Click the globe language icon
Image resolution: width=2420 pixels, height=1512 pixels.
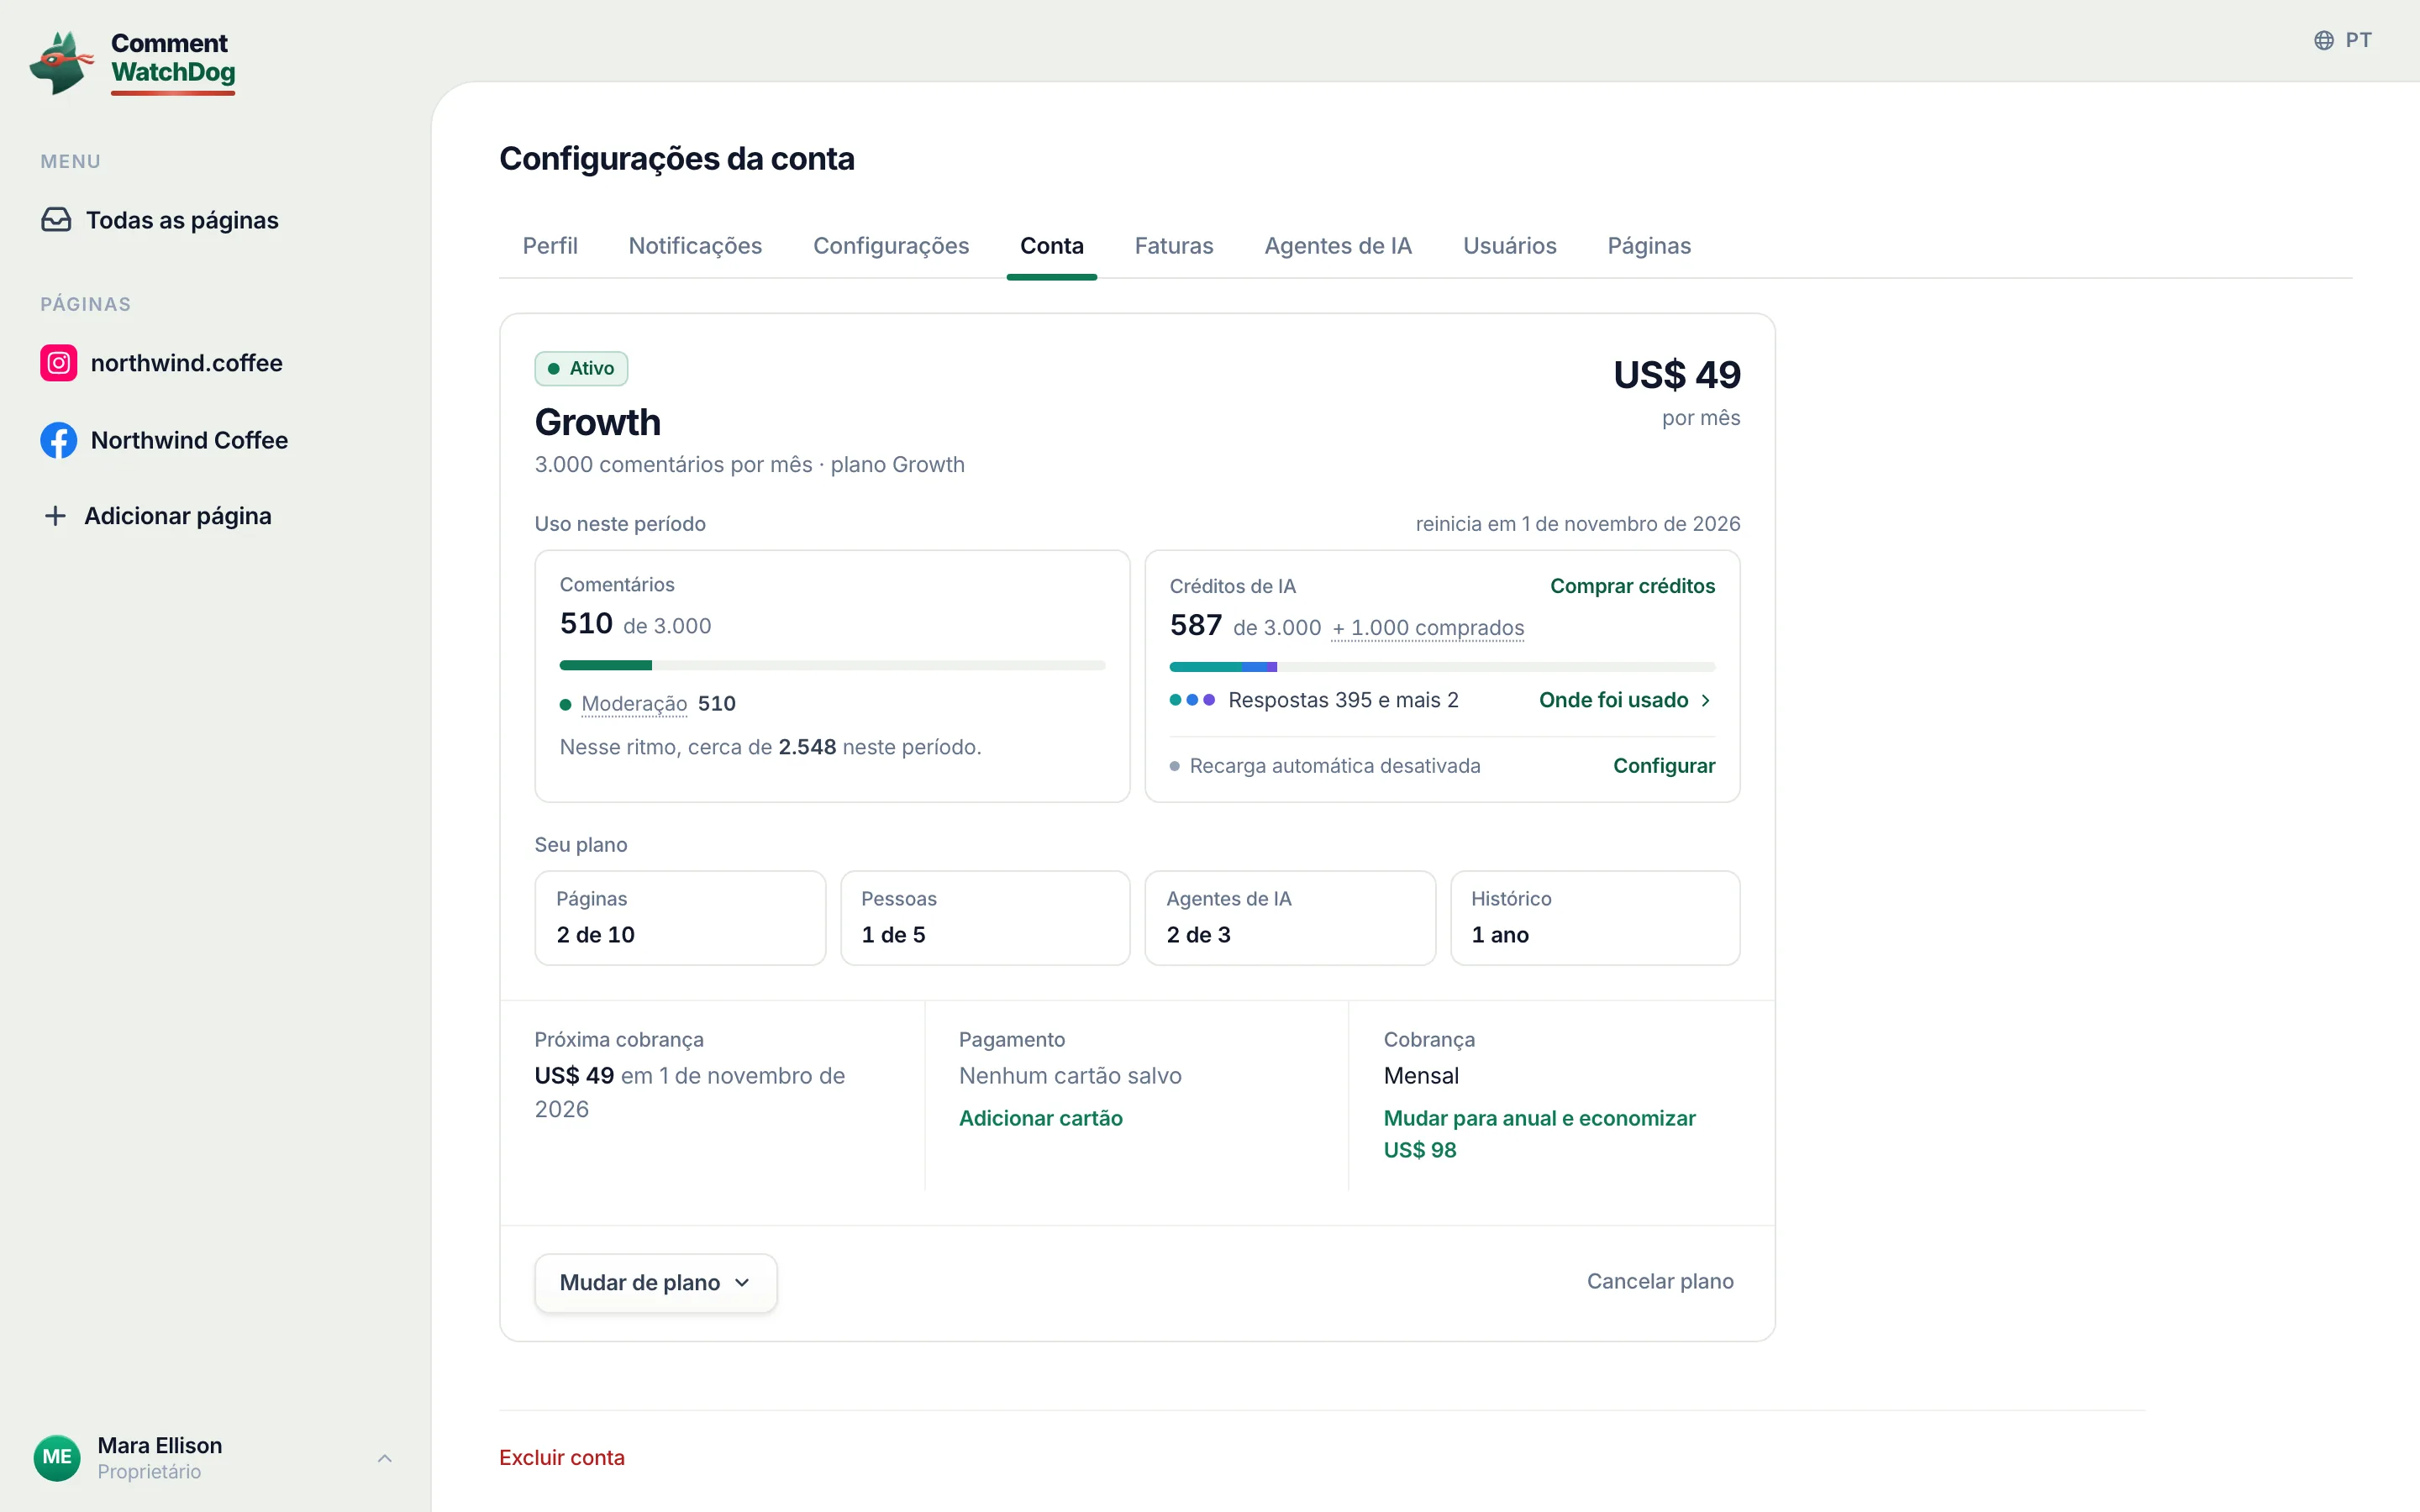click(2324, 40)
